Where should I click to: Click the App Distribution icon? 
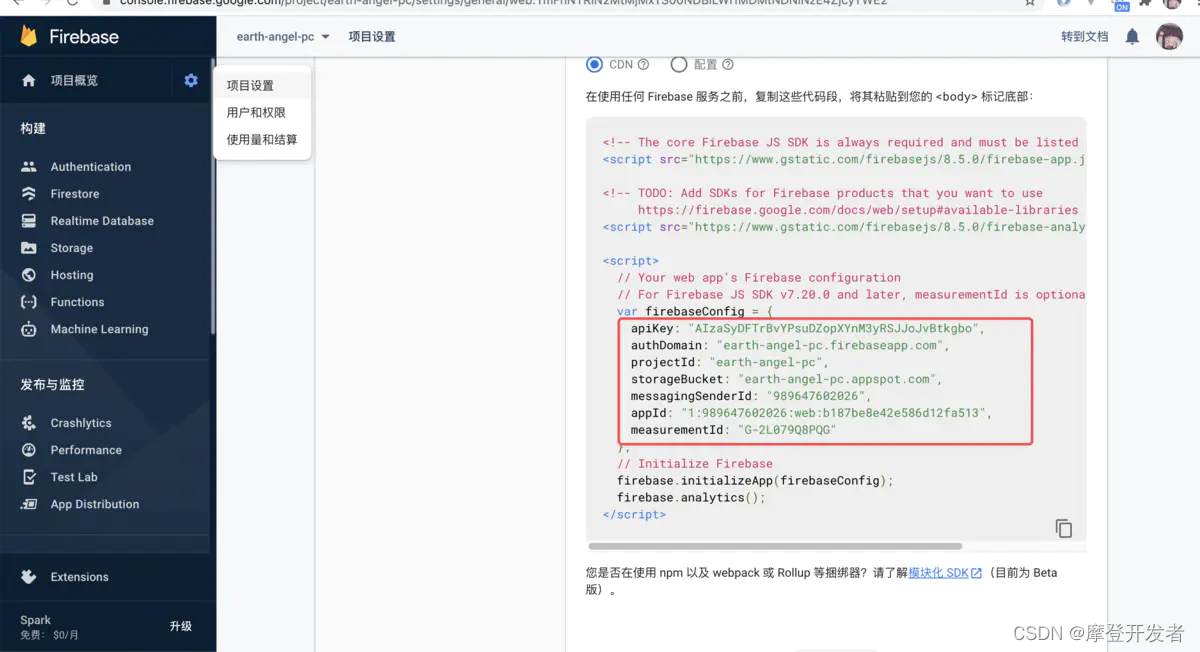point(29,504)
